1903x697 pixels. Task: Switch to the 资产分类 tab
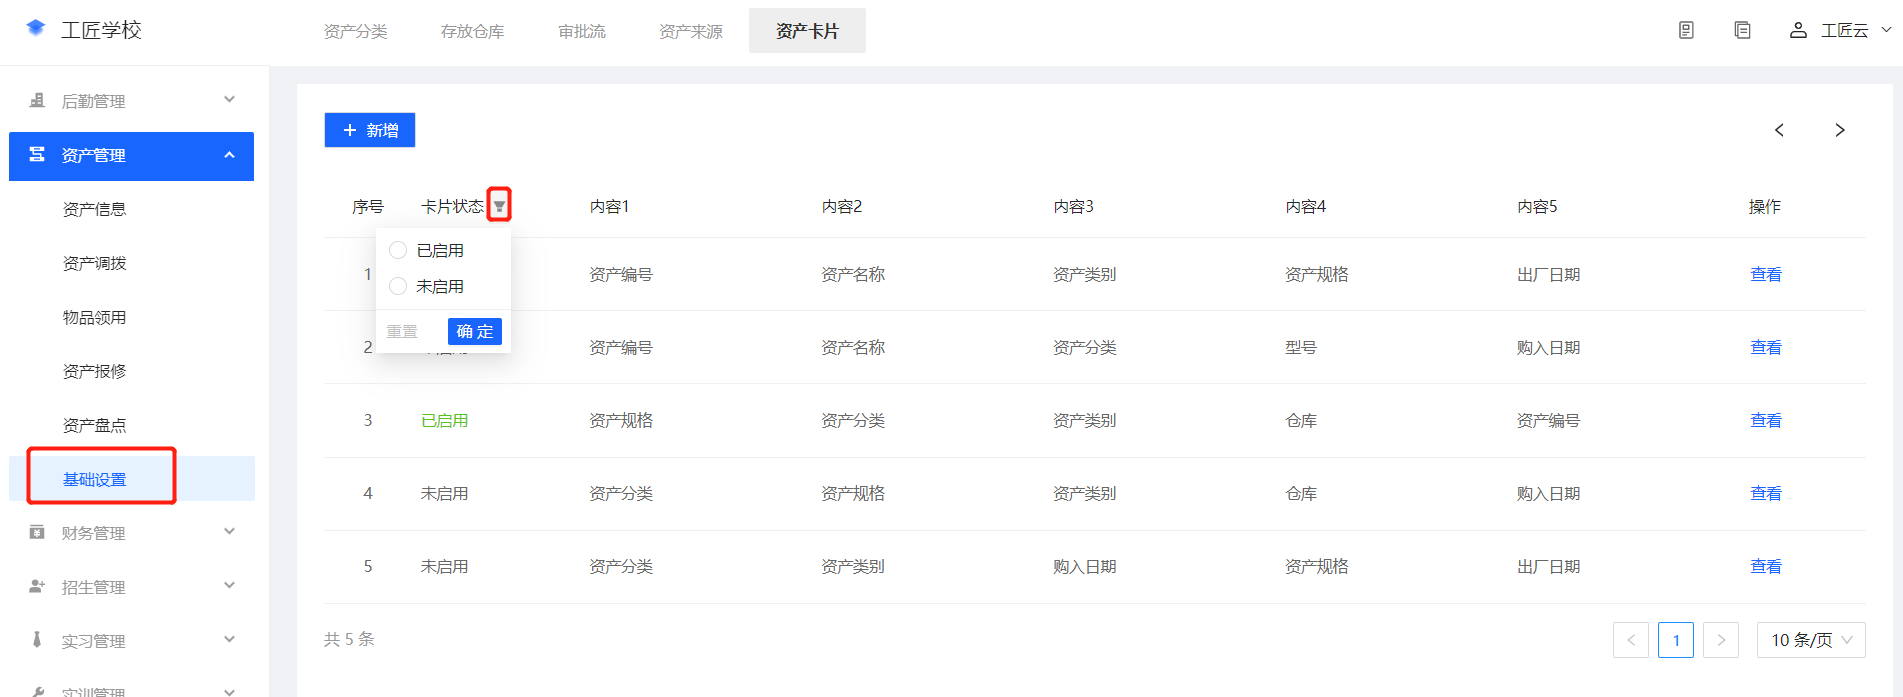pos(355,32)
